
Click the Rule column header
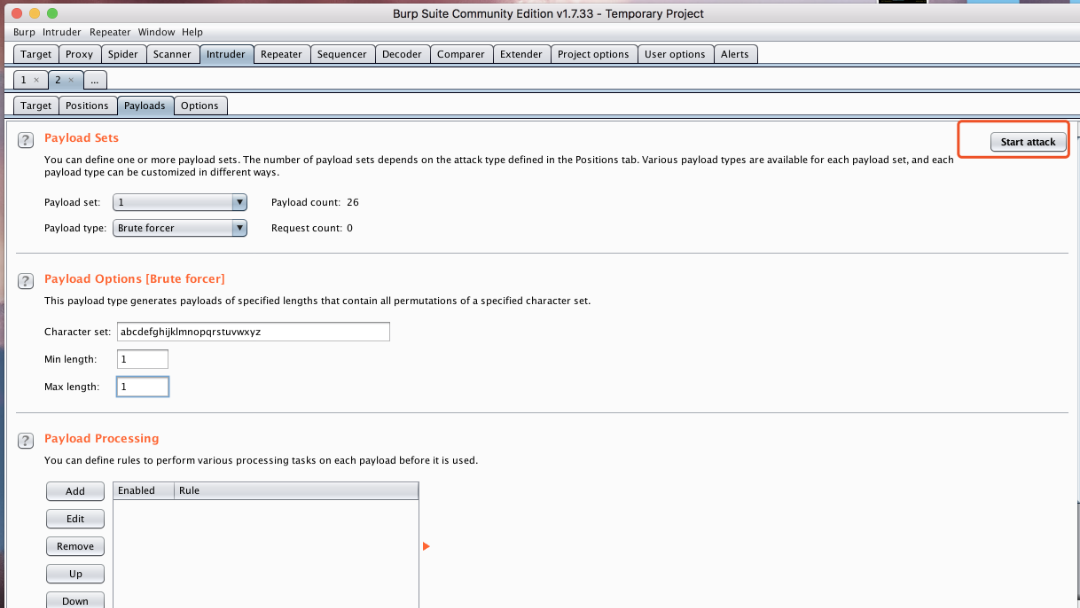[x=296, y=490]
